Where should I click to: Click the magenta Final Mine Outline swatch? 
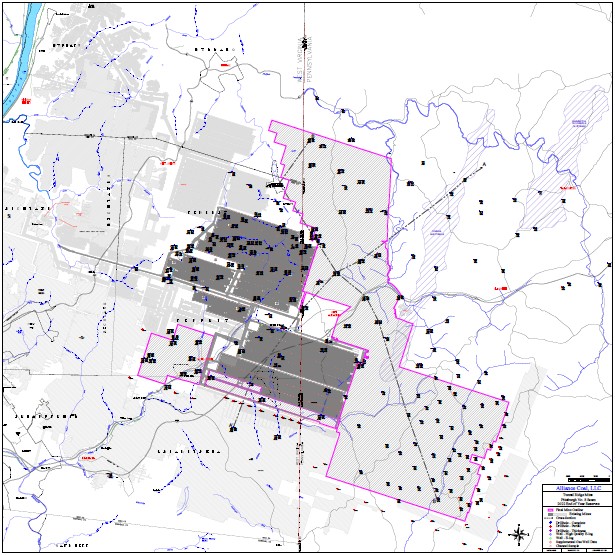pos(550,509)
